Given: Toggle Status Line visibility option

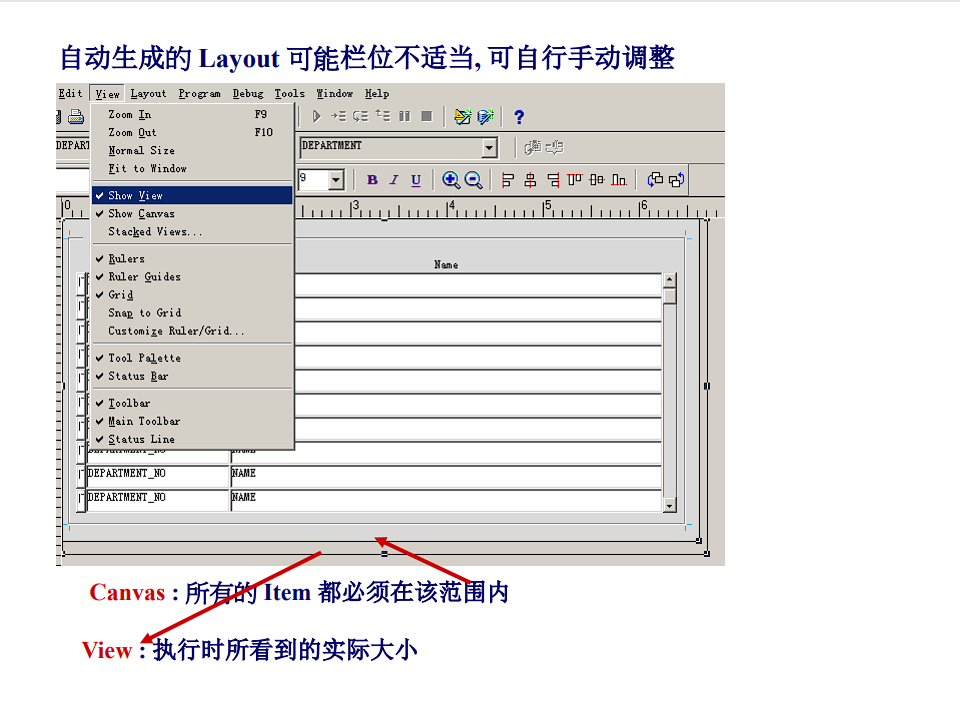Looking at the screenshot, I should coord(192,439).
